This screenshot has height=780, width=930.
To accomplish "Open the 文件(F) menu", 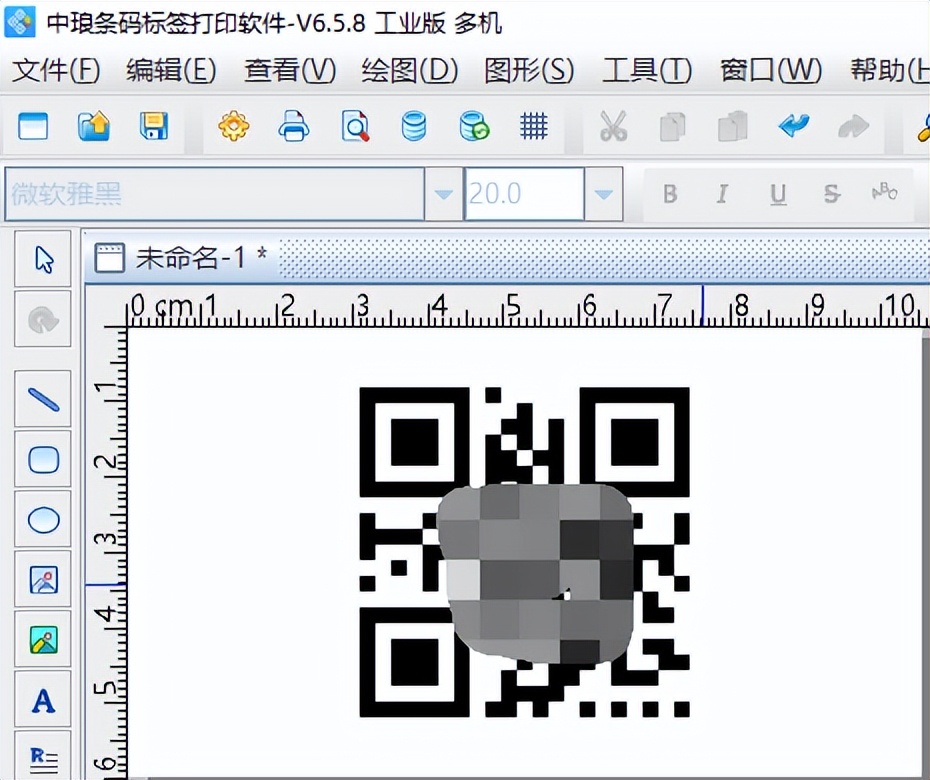I will (x=56, y=71).
